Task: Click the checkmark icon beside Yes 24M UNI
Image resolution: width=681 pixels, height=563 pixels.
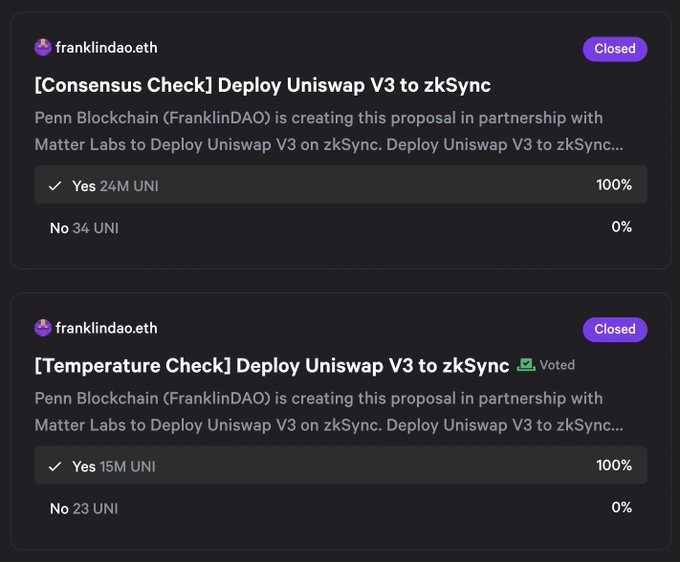Action: point(56,186)
